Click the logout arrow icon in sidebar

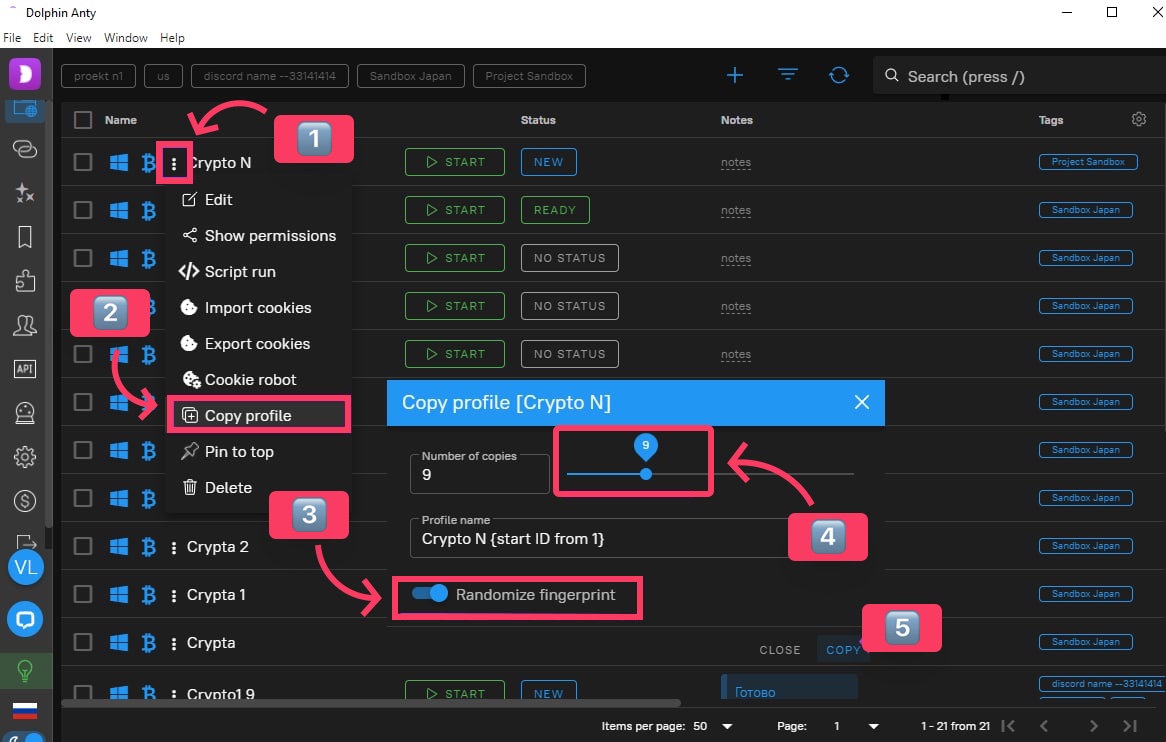25,541
